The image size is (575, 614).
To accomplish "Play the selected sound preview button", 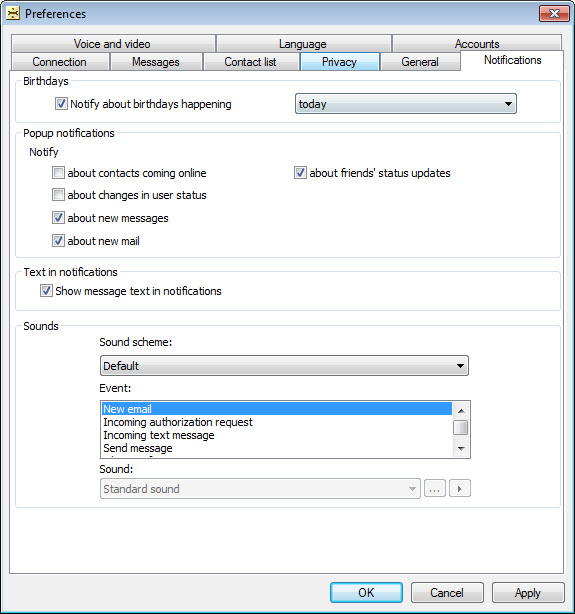I will click(460, 488).
